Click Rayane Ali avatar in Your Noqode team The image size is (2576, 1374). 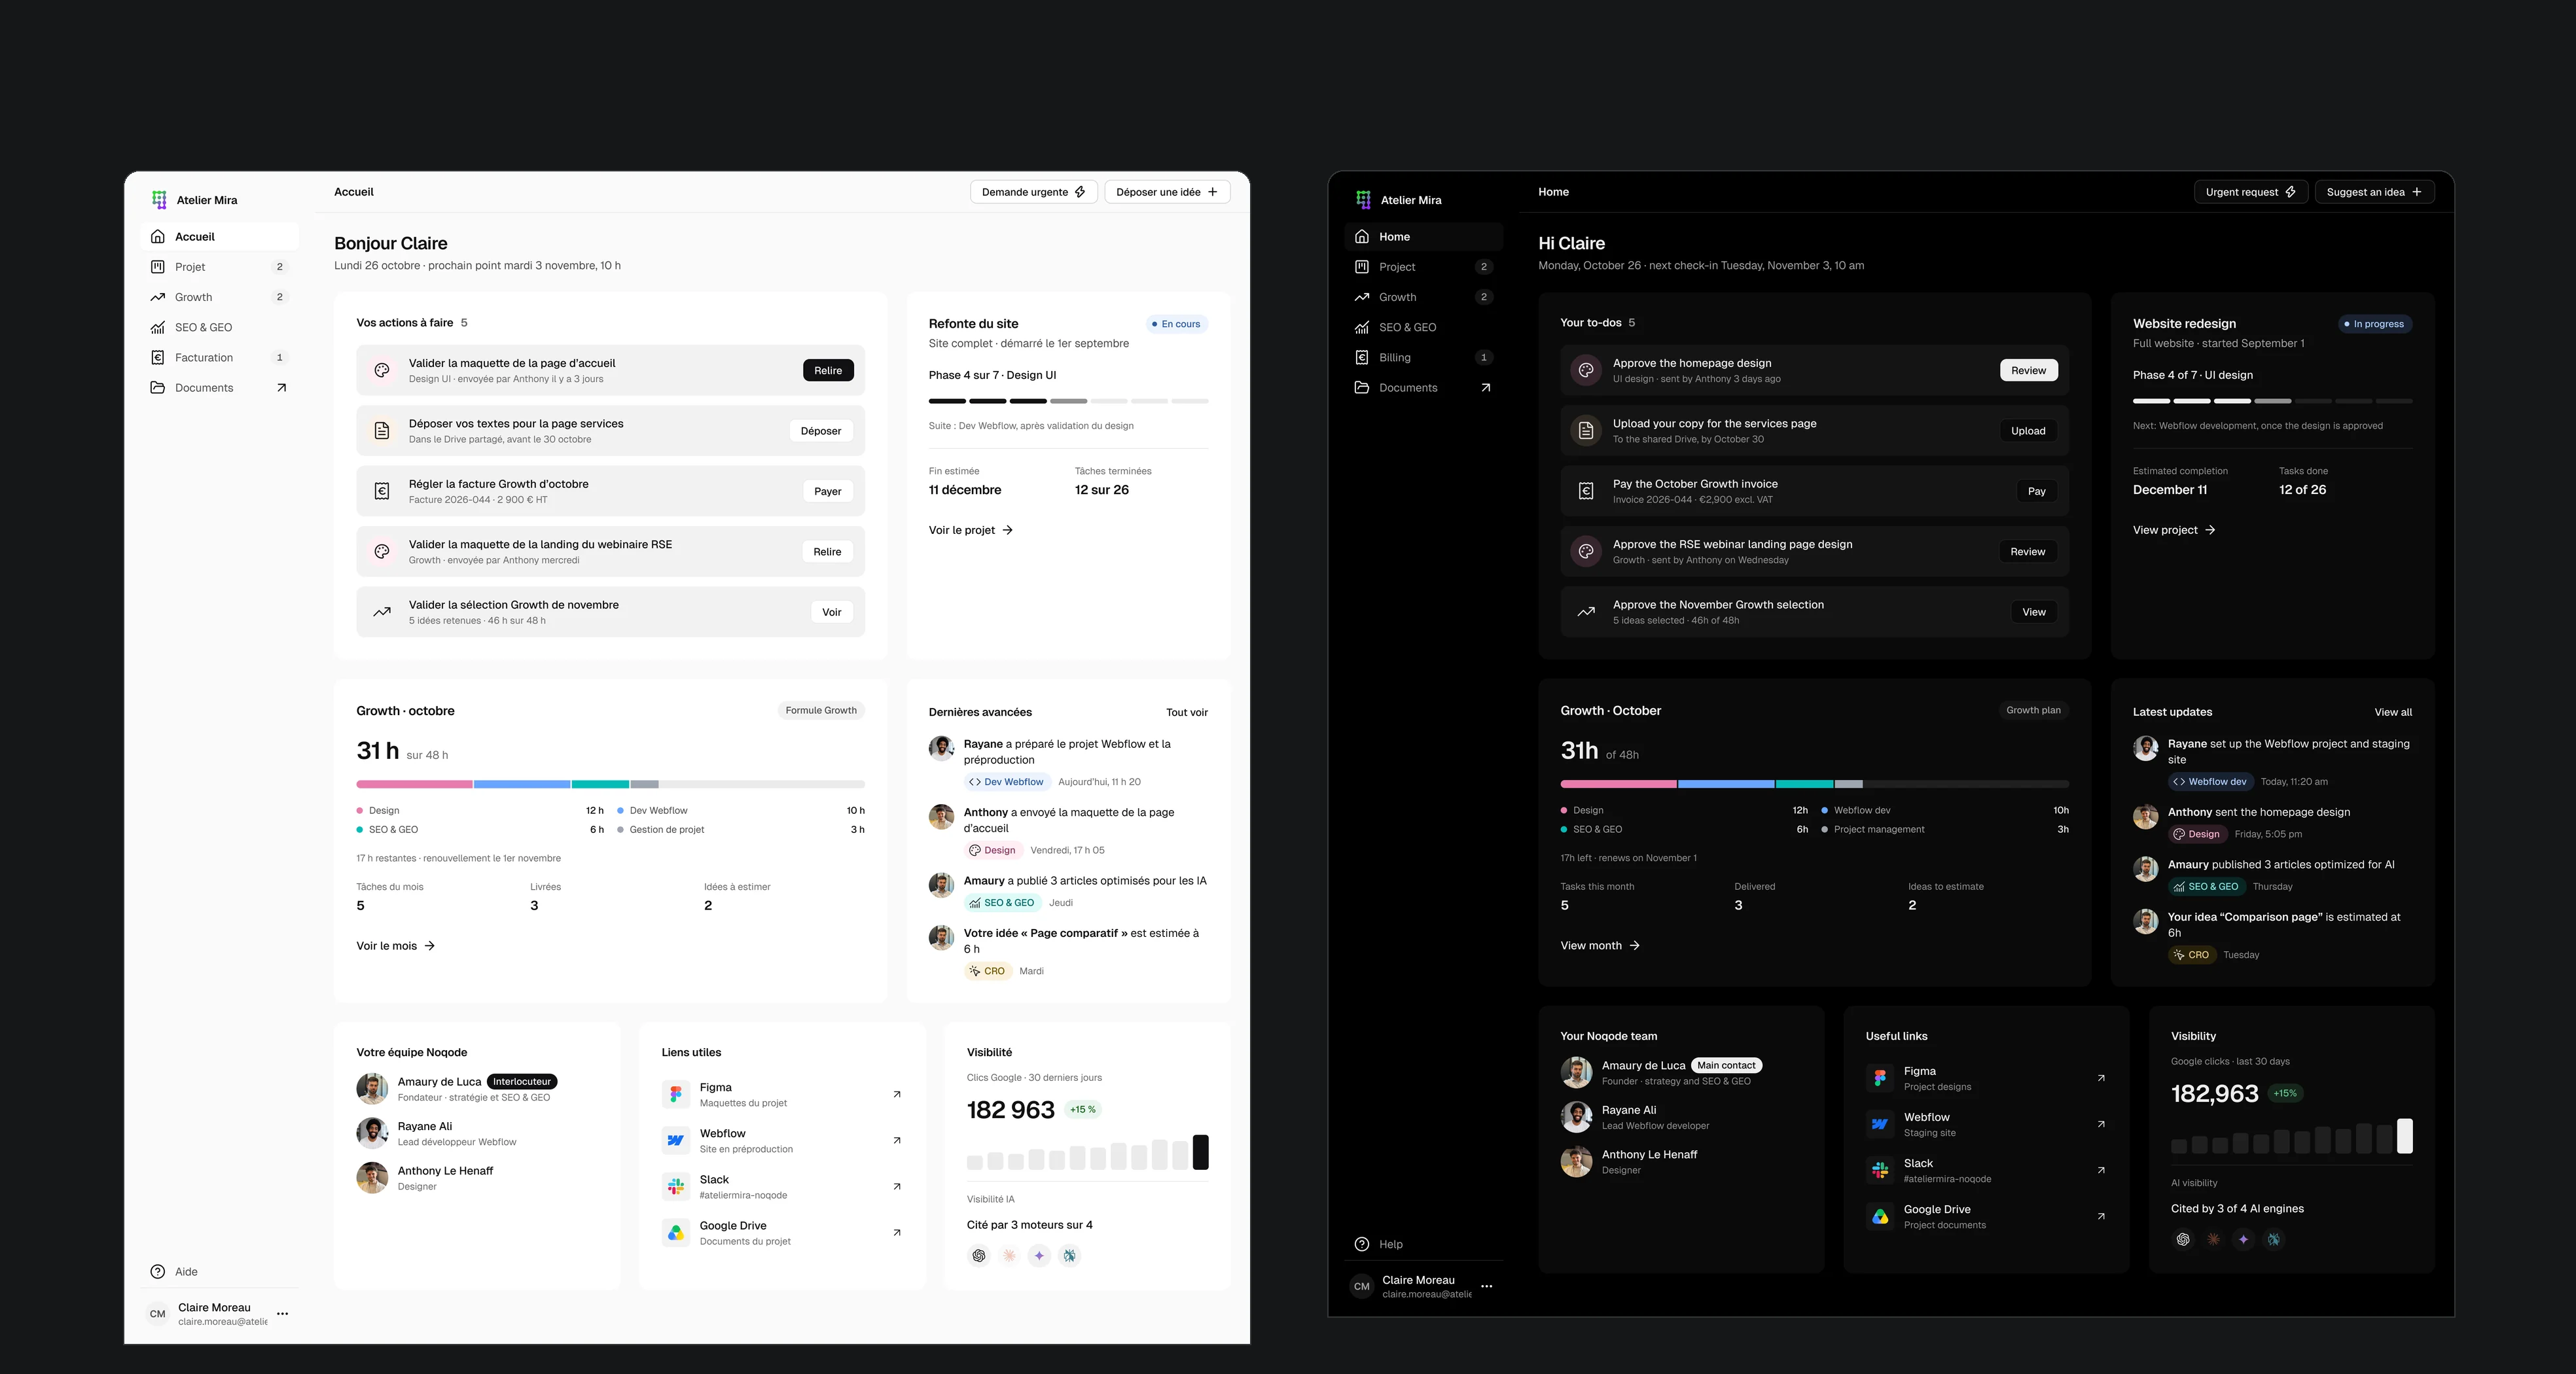pos(1576,1117)
